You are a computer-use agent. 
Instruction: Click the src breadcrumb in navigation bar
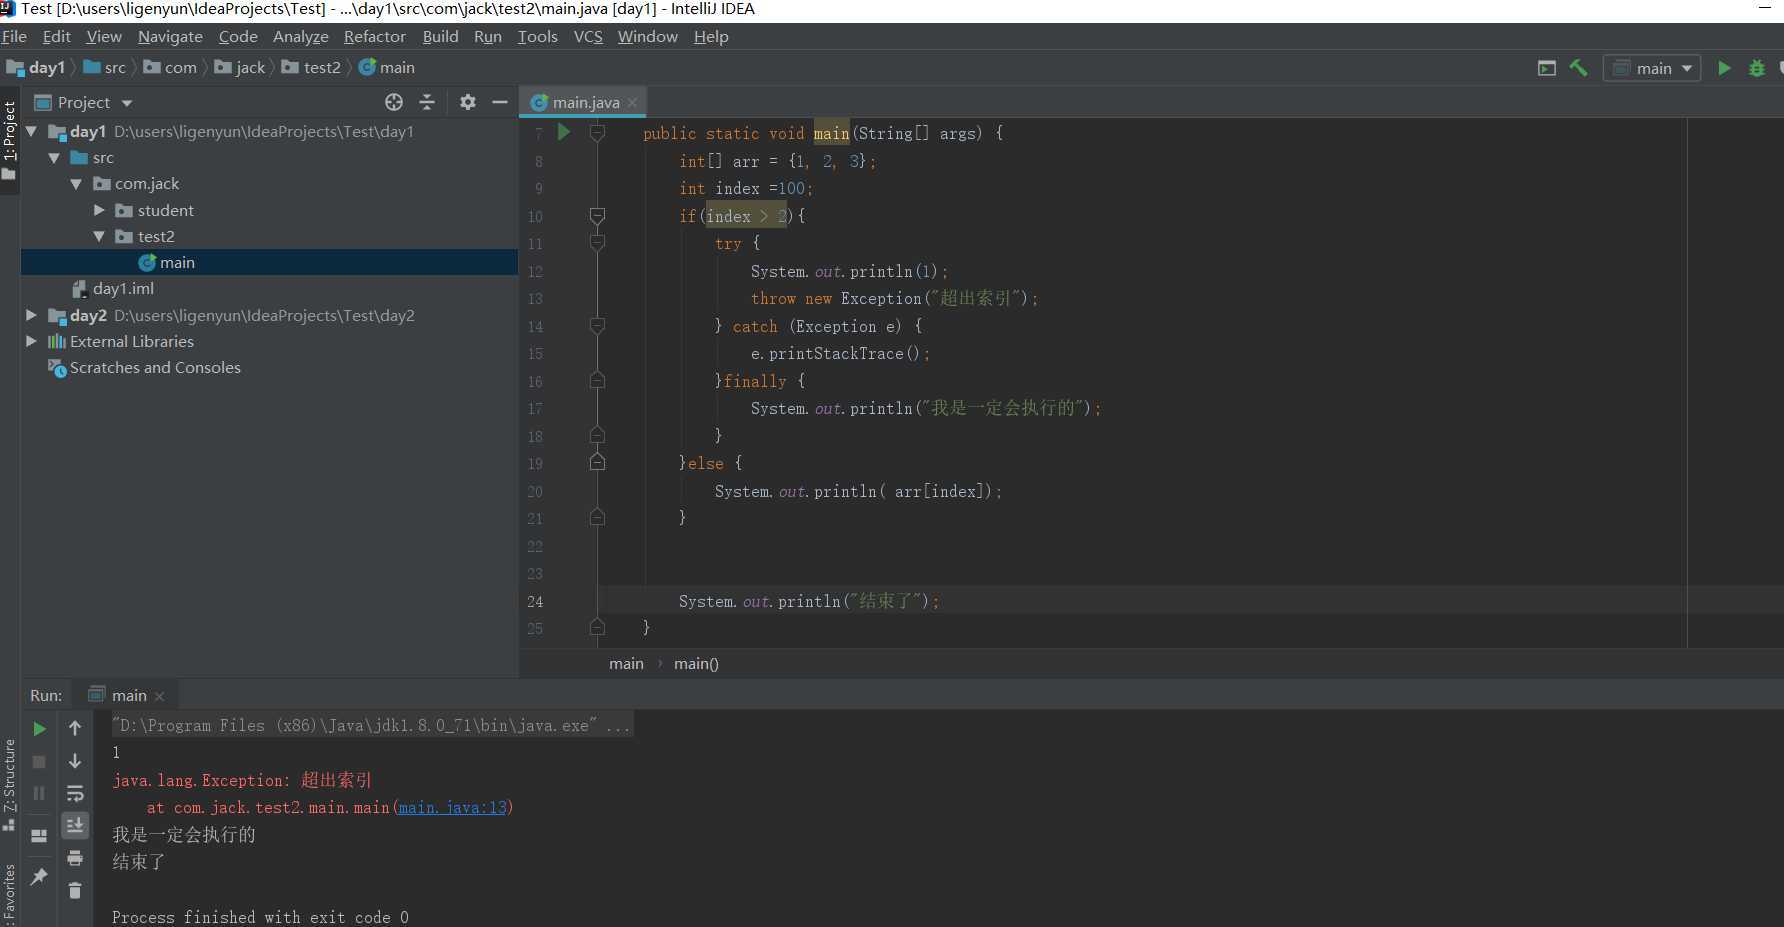pos(105,67)
